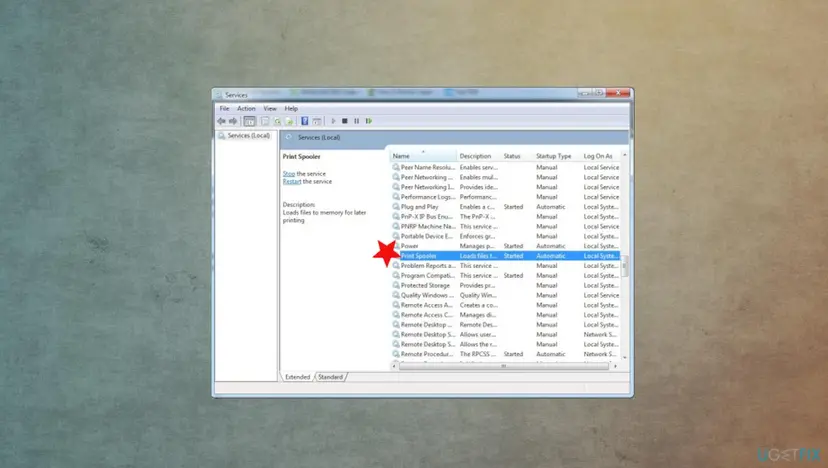The image size is (828, 468).
Task: Click the Services title bar icon
Action: (x=219, y=95)
